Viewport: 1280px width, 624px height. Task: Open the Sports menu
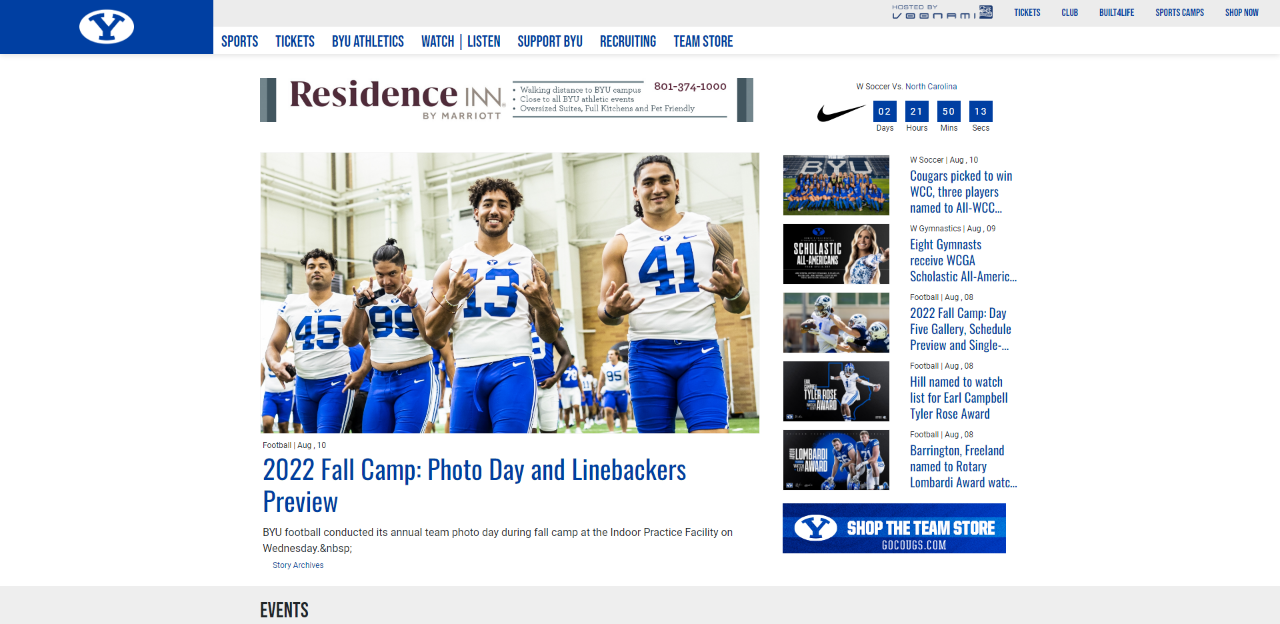(x=240, y=41)
